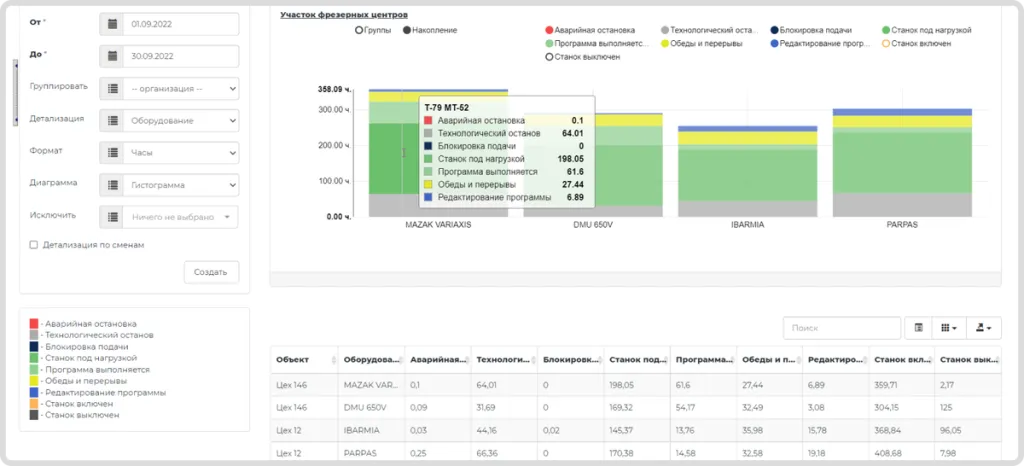Sort table by Технологи... column header
Image resolution: width=1024 pixels, height=466 pixels.
click(504, 360)
